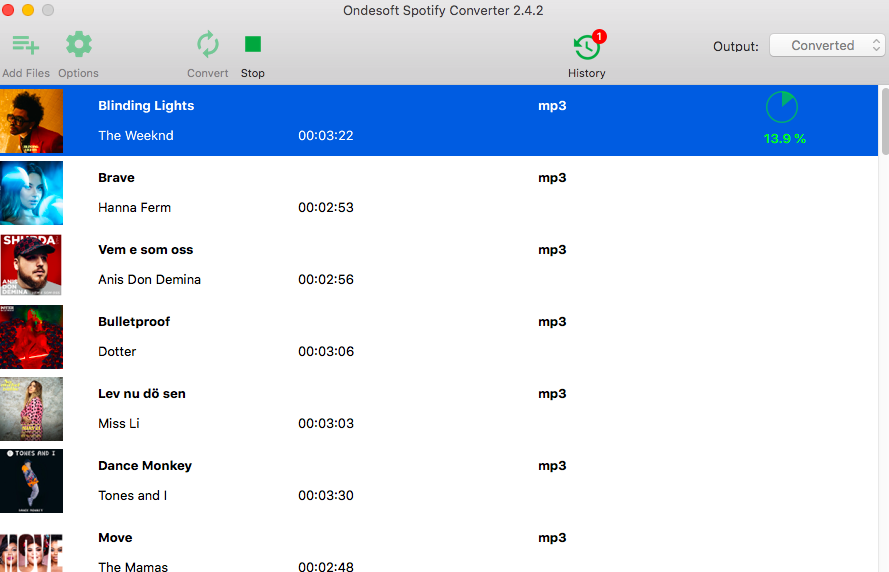Click the duration 00:03:03

(x=326, y=423)
